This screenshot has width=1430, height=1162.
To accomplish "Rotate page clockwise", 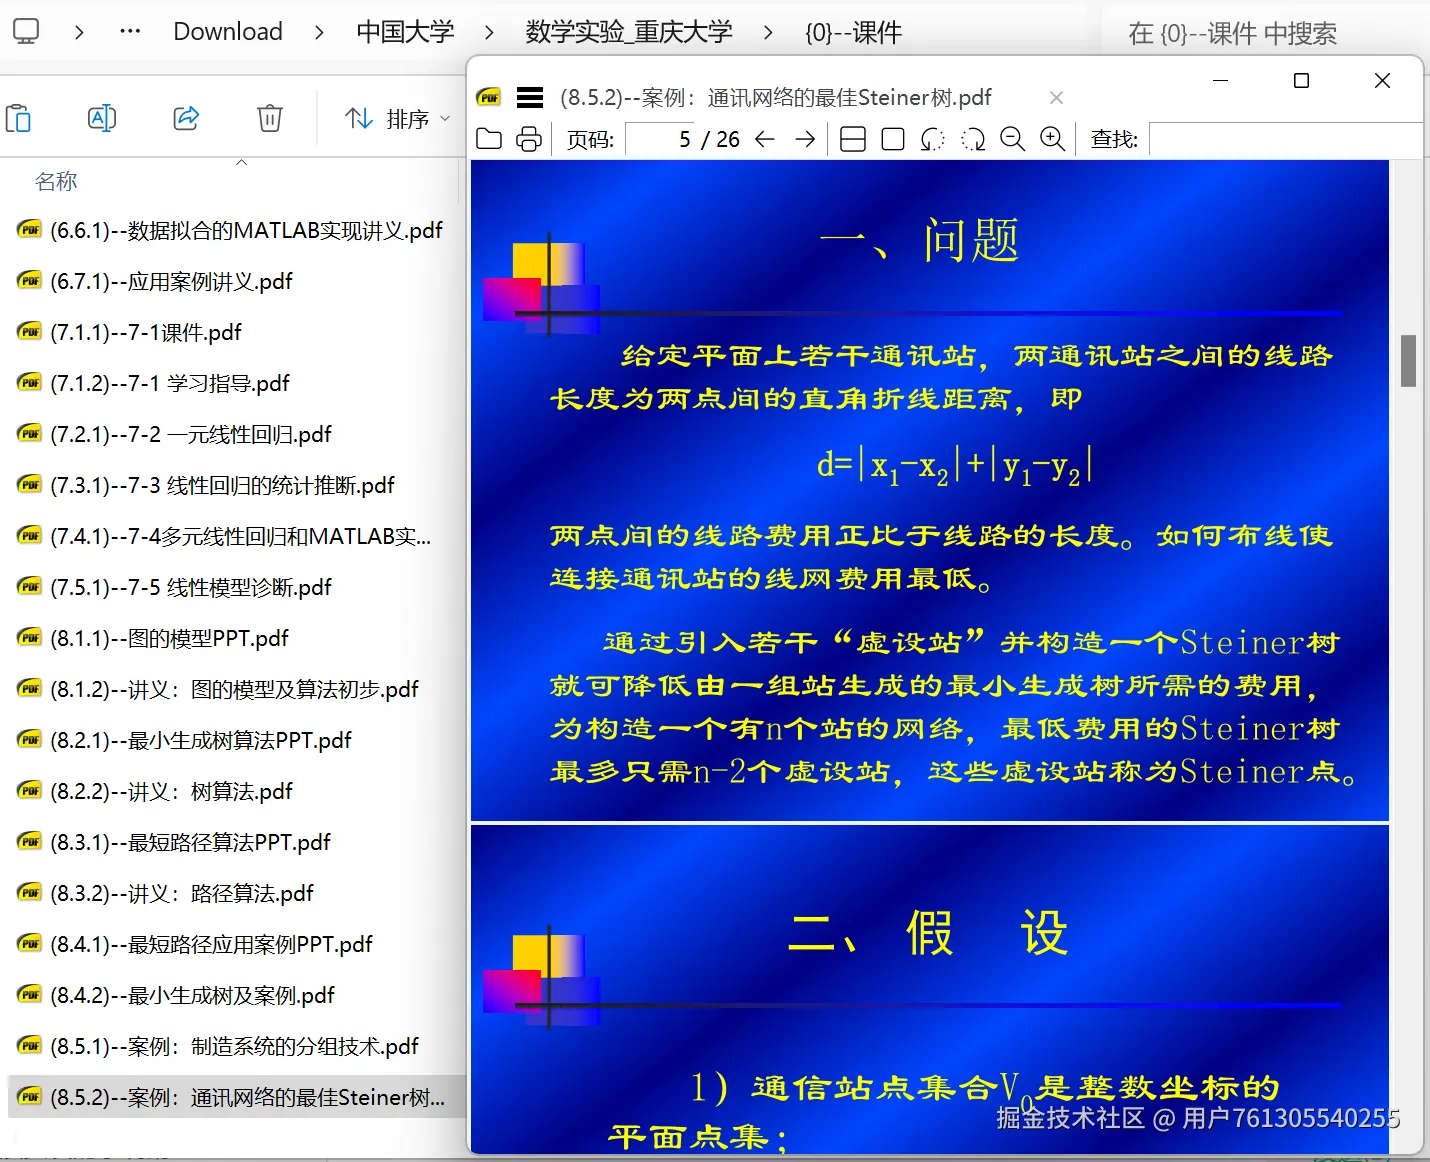I will [973, 139].
